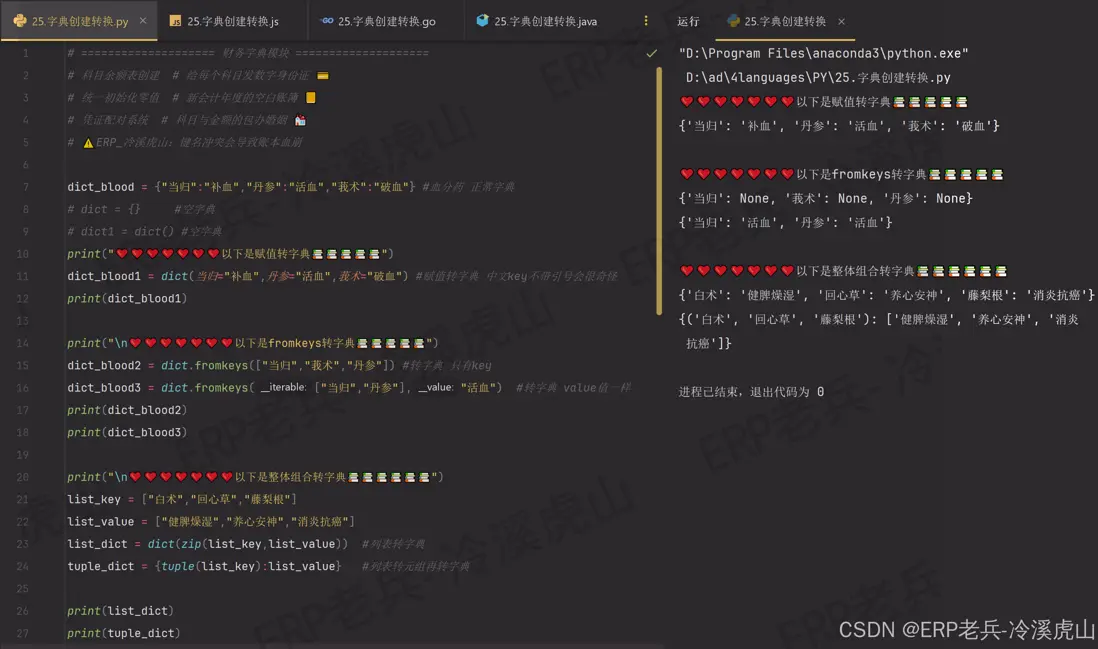Click print(tuple_dict) on line 27
The image size is (1098, 649).
pyautogui.click(x=124, y=633)
